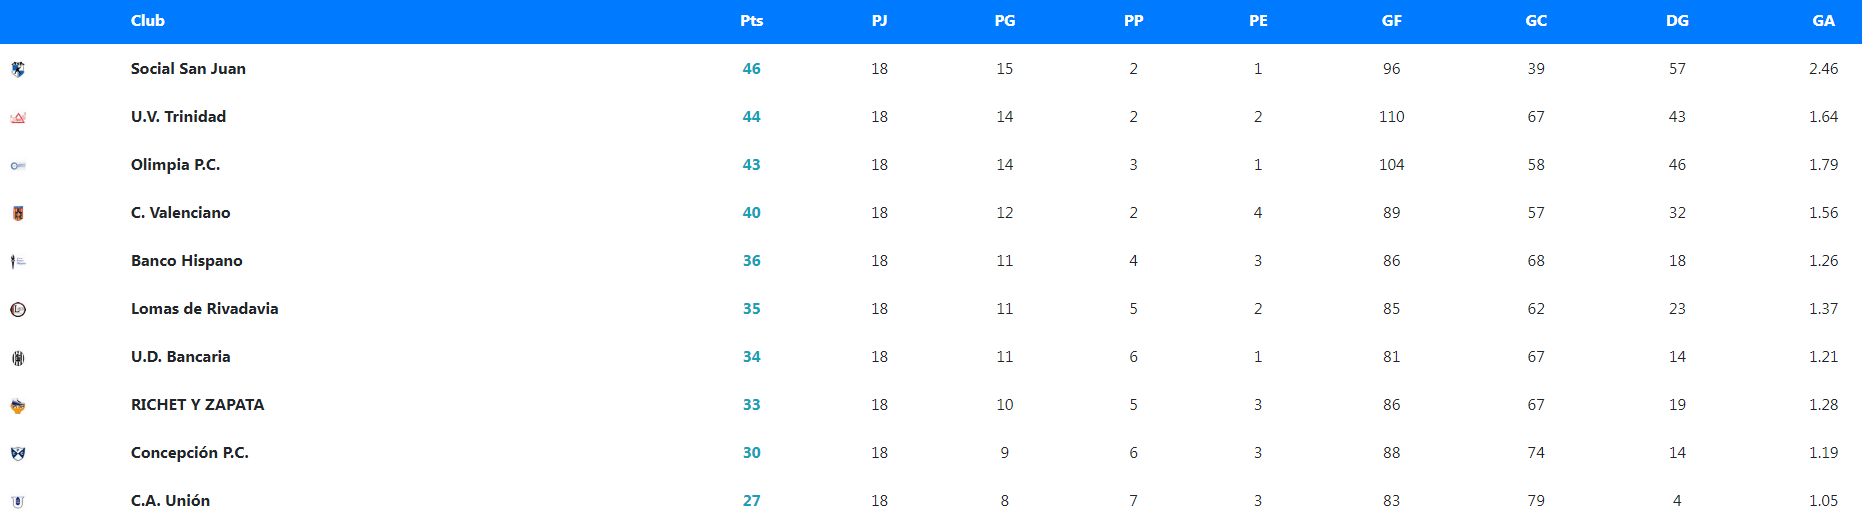Click the RICHET Y ZAPATA crest icon

click(18, 405)
